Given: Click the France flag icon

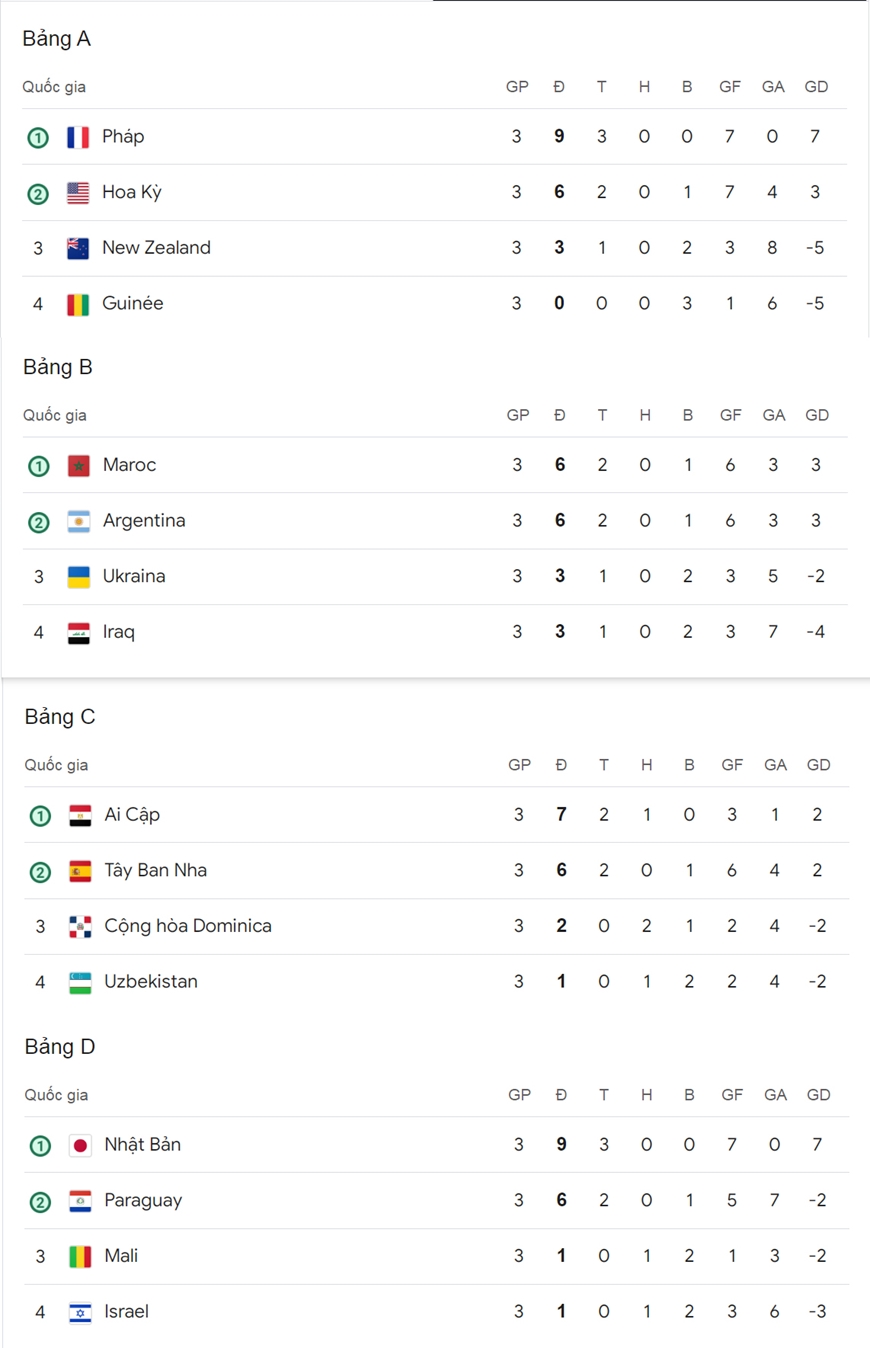Looking at the screenshot, I should [x=78, y=137].
